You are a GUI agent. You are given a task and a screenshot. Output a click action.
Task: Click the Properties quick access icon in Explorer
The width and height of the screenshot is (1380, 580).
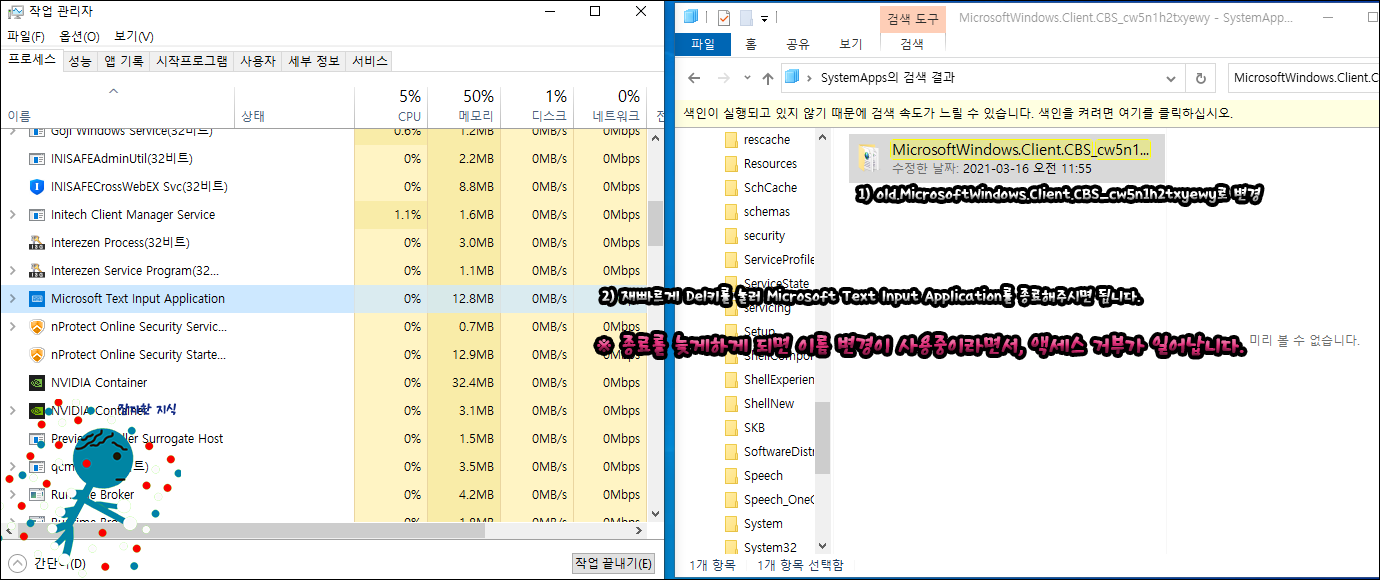[x=724, y=17]
